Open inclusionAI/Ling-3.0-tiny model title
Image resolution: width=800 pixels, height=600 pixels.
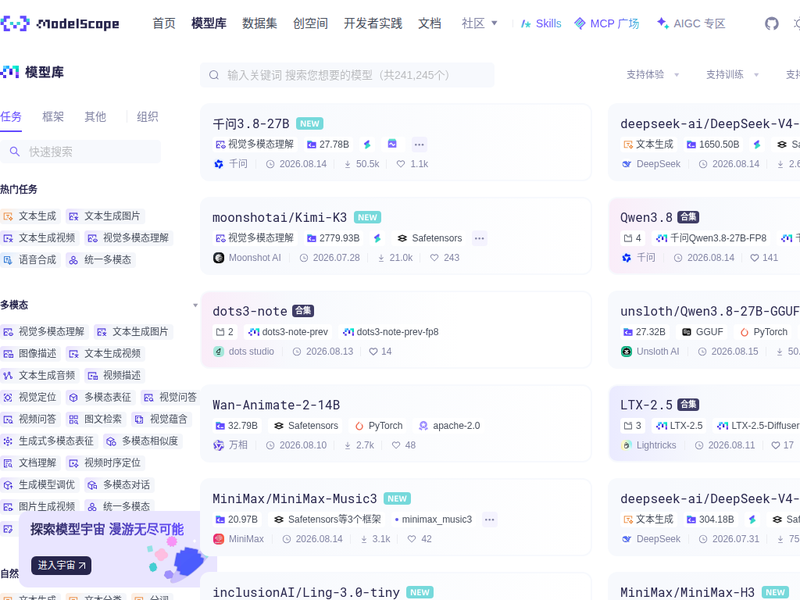coord(306,592)
